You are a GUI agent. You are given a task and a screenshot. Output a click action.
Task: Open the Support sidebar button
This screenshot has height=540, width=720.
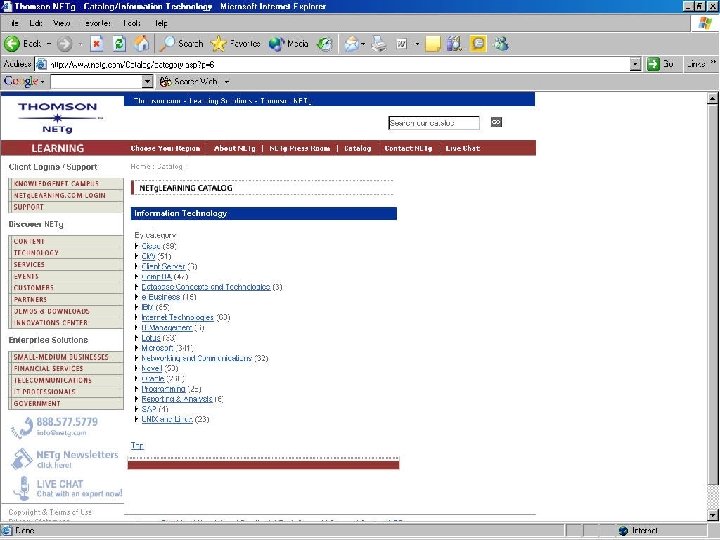click(x=66, y=207)
